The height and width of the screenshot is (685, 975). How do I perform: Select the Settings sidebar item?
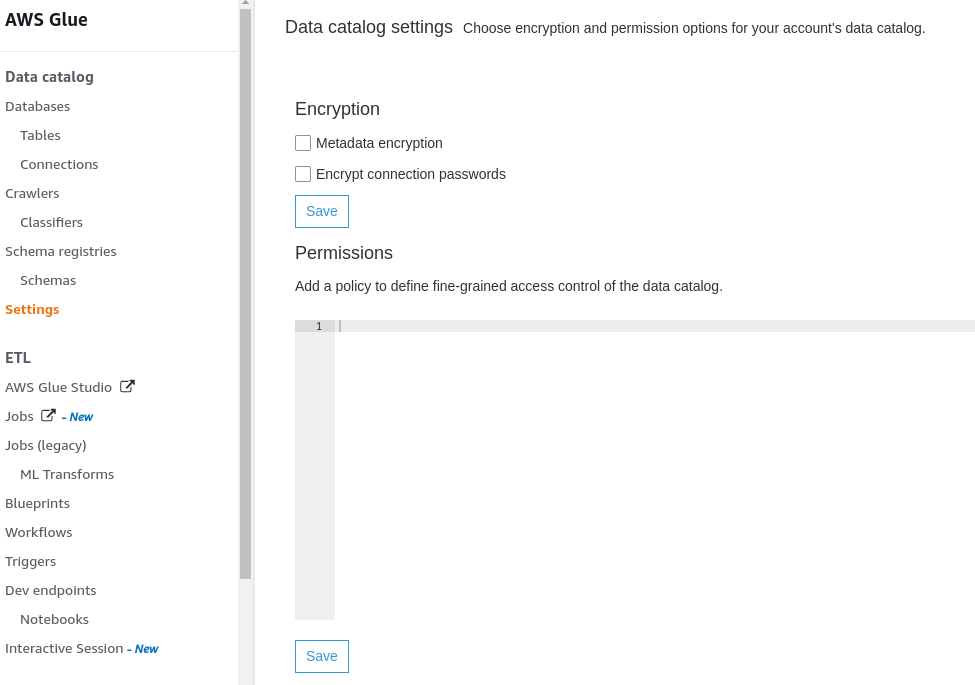click(32, 309)
